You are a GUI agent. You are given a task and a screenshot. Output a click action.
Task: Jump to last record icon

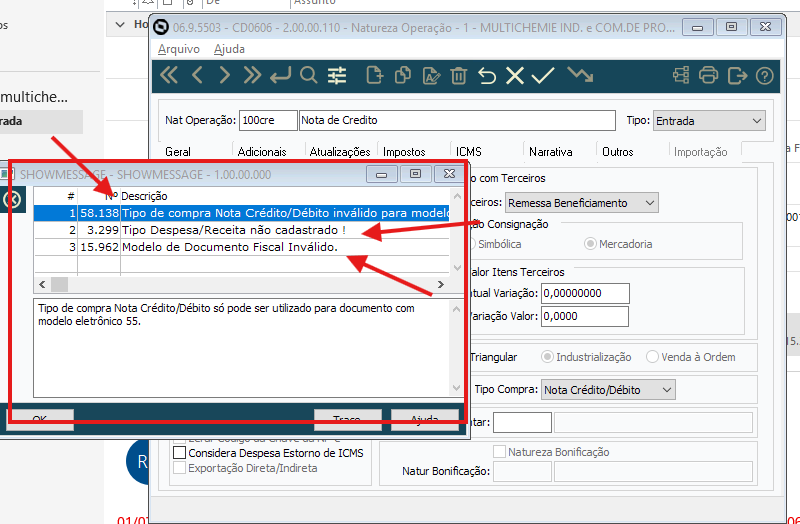[252, 76]
